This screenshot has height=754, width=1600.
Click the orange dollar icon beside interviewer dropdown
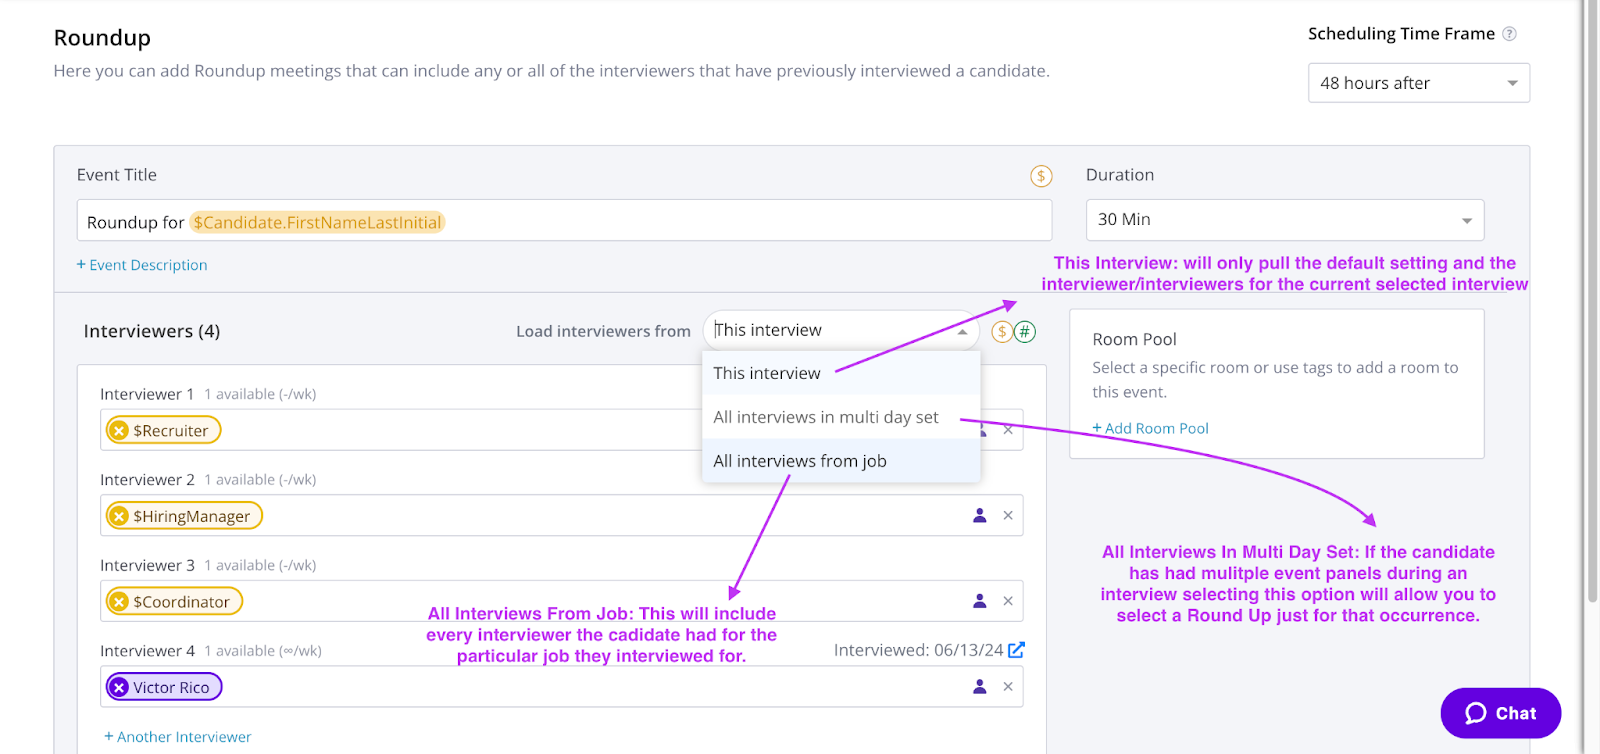tap(1001, 332)
